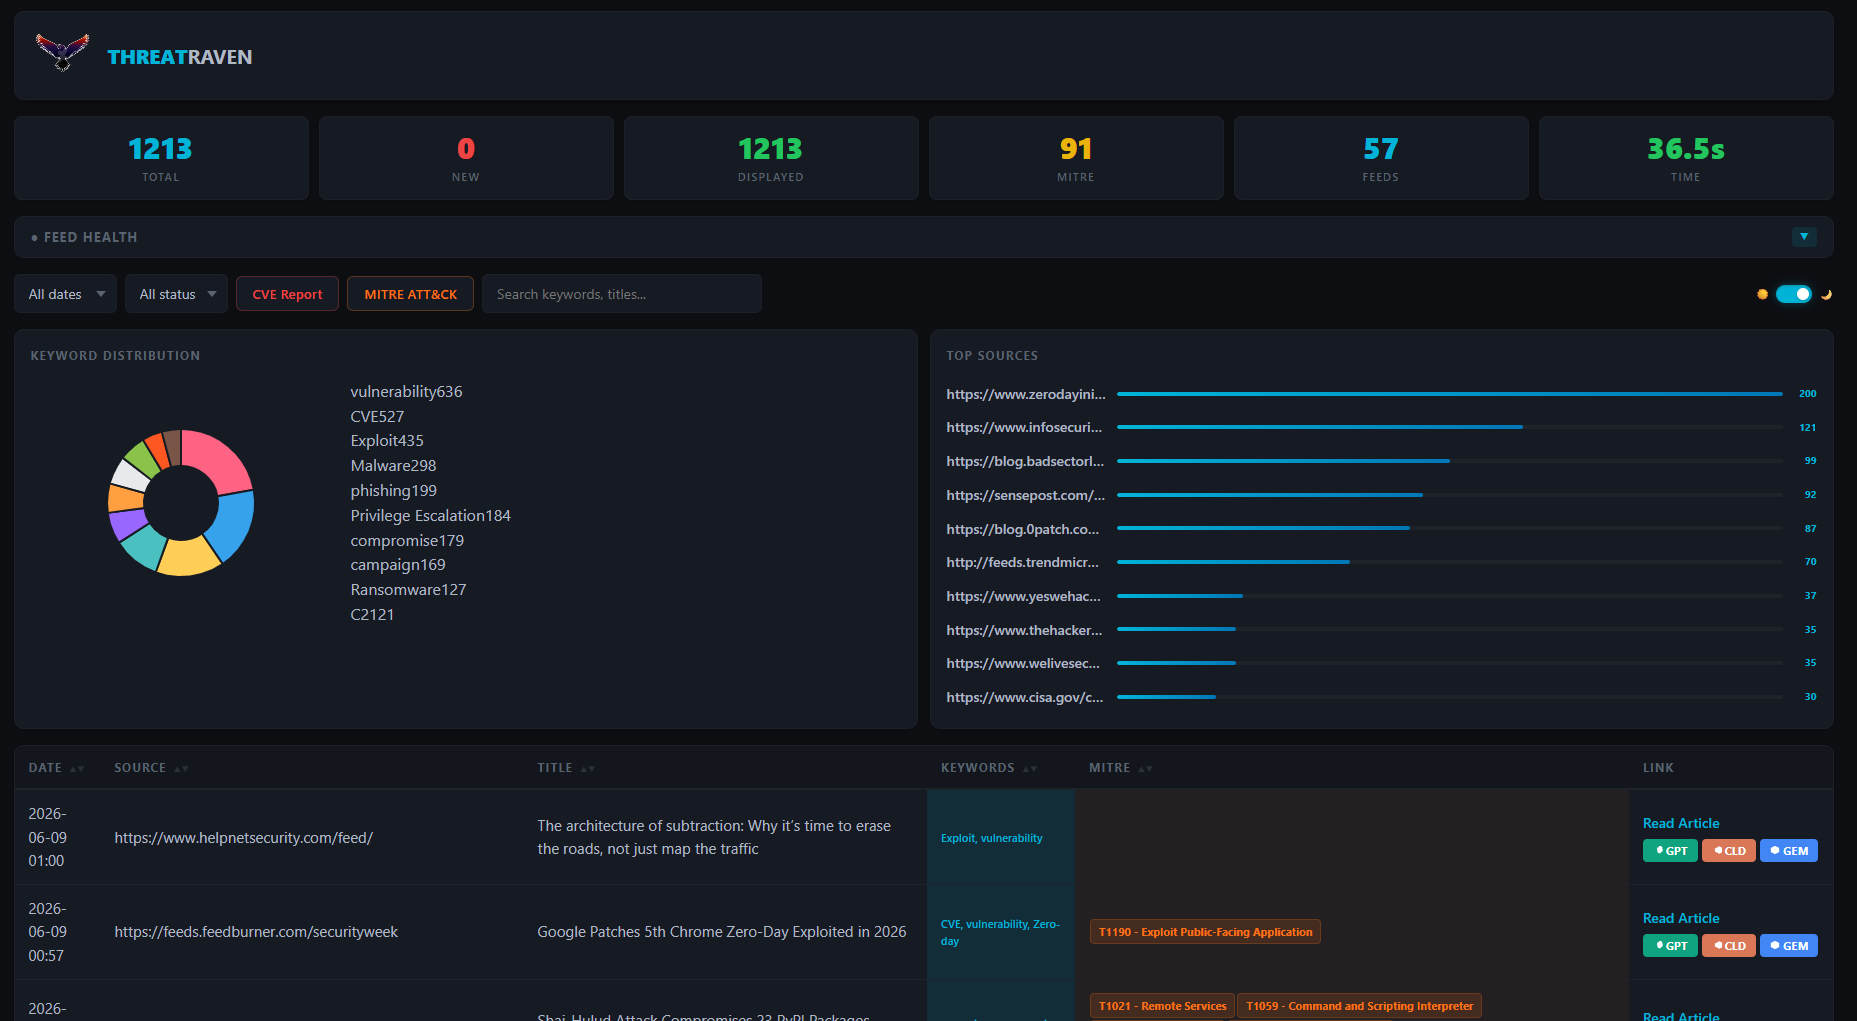Click the https://www.thehacker top source

click(1025, 630)
